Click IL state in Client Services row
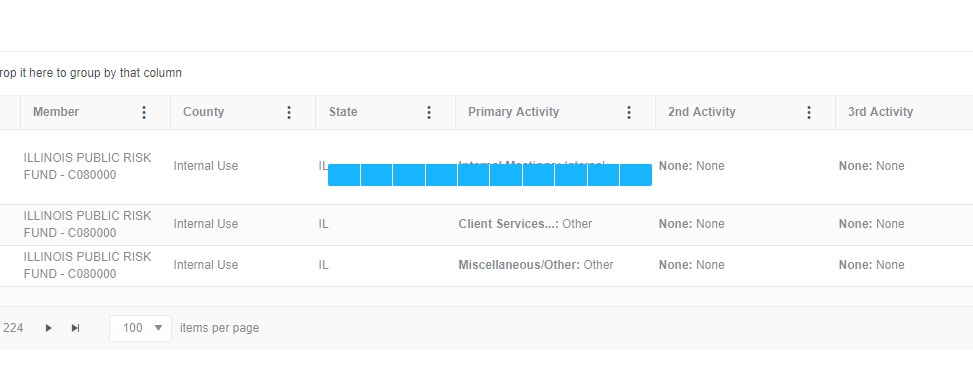 [x=323, y=224]
